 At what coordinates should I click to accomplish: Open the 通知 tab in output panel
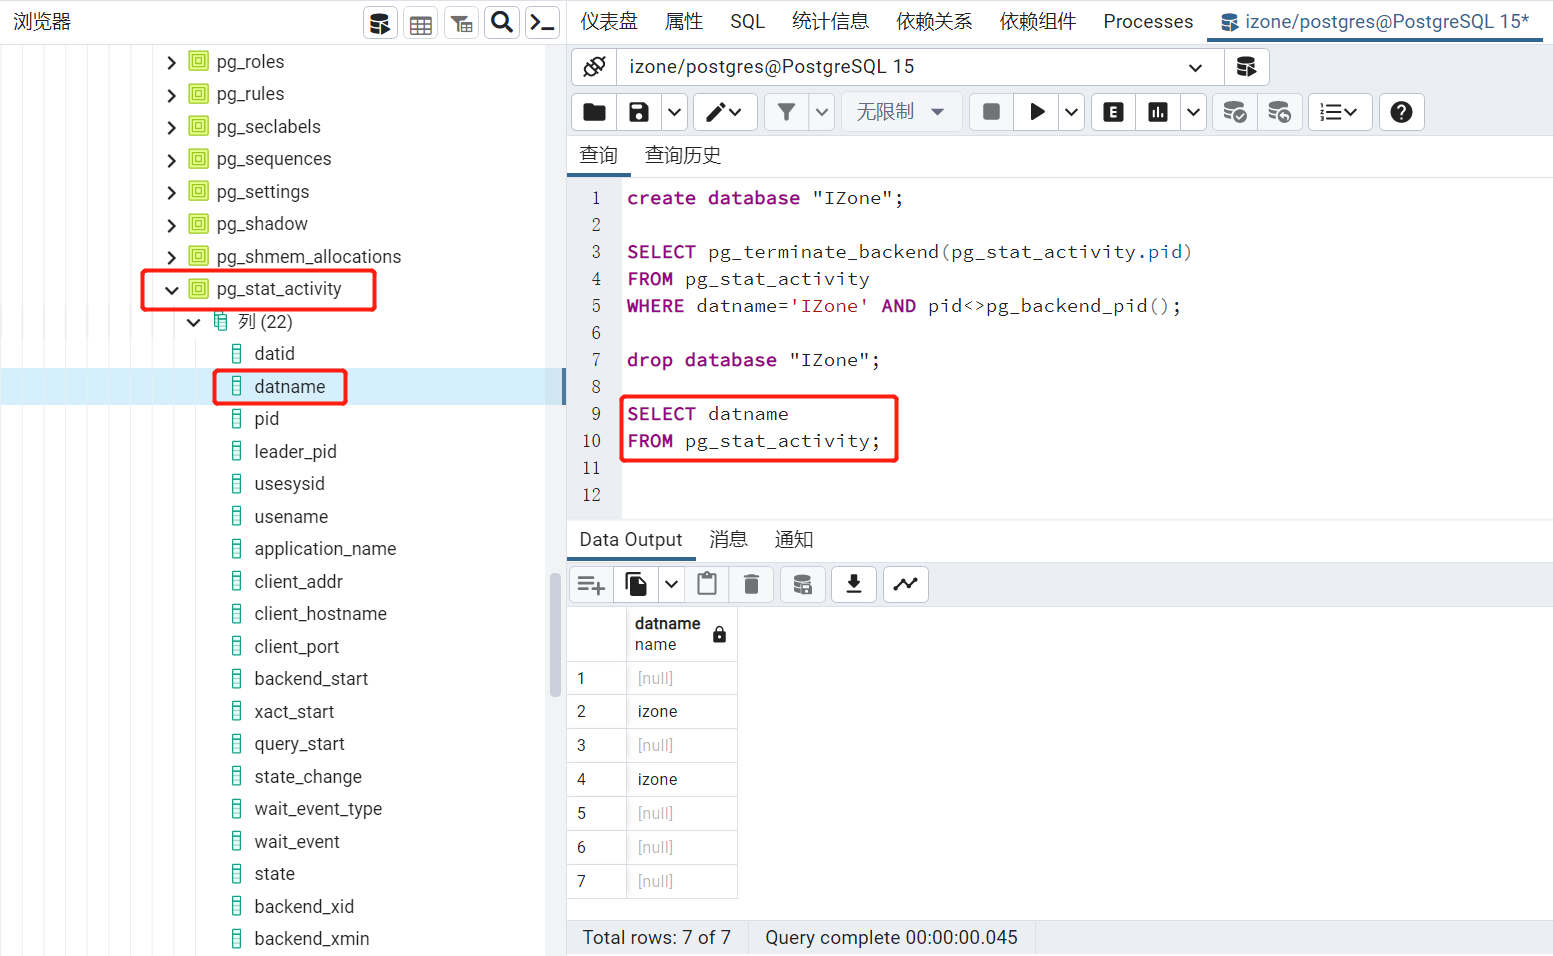tap(794, 540)
